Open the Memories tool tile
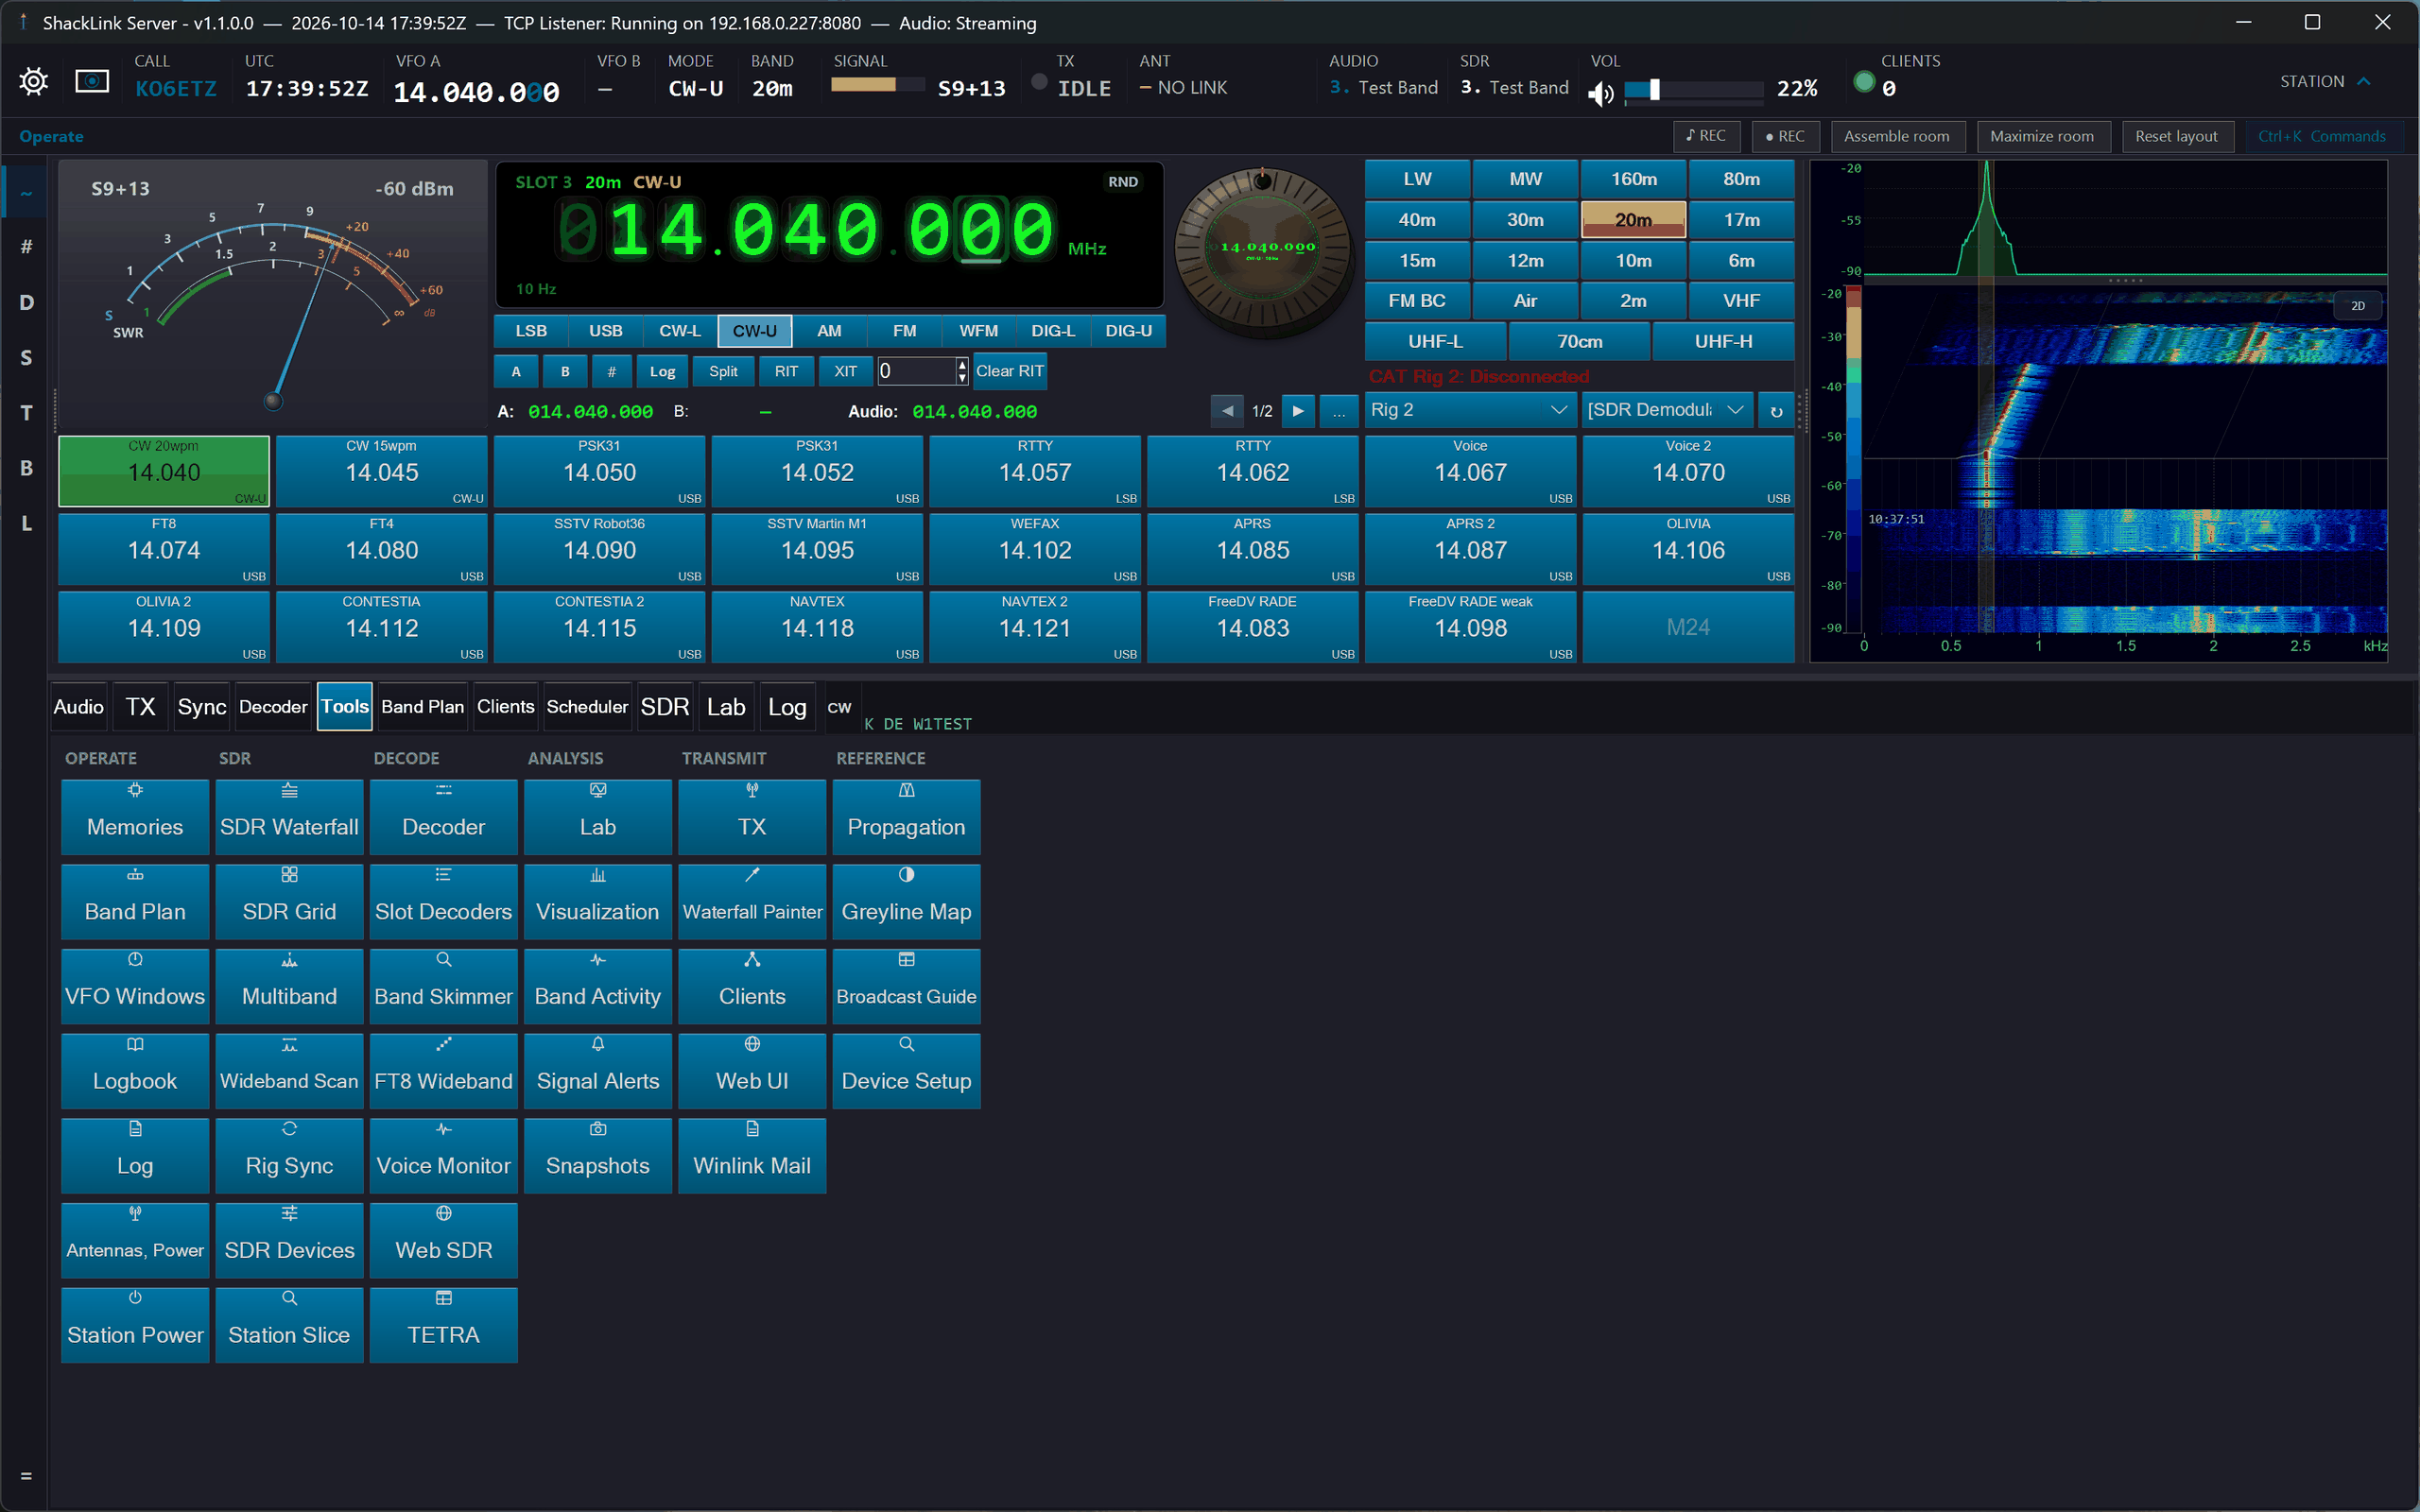The width and height of the screenshot is (2420, 1512). (x=135, y=816)
